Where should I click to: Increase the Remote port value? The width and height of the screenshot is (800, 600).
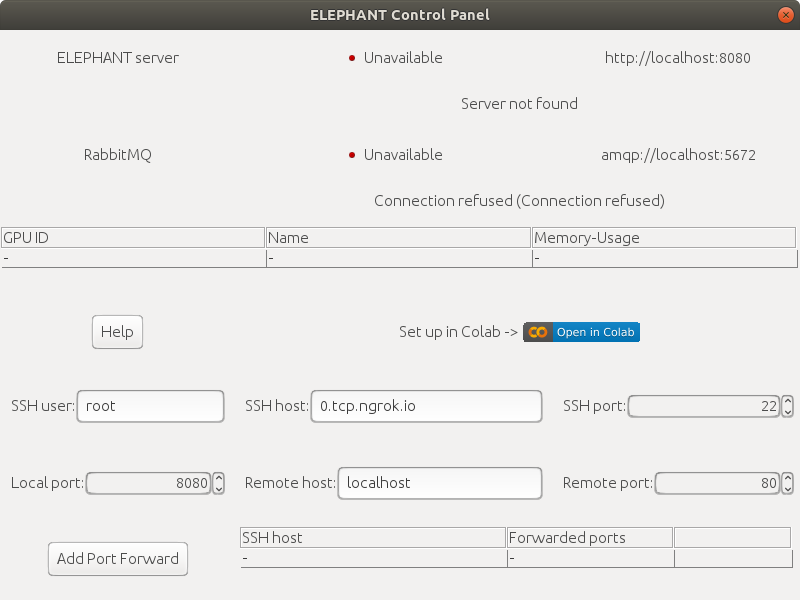[x=788, y=478]
